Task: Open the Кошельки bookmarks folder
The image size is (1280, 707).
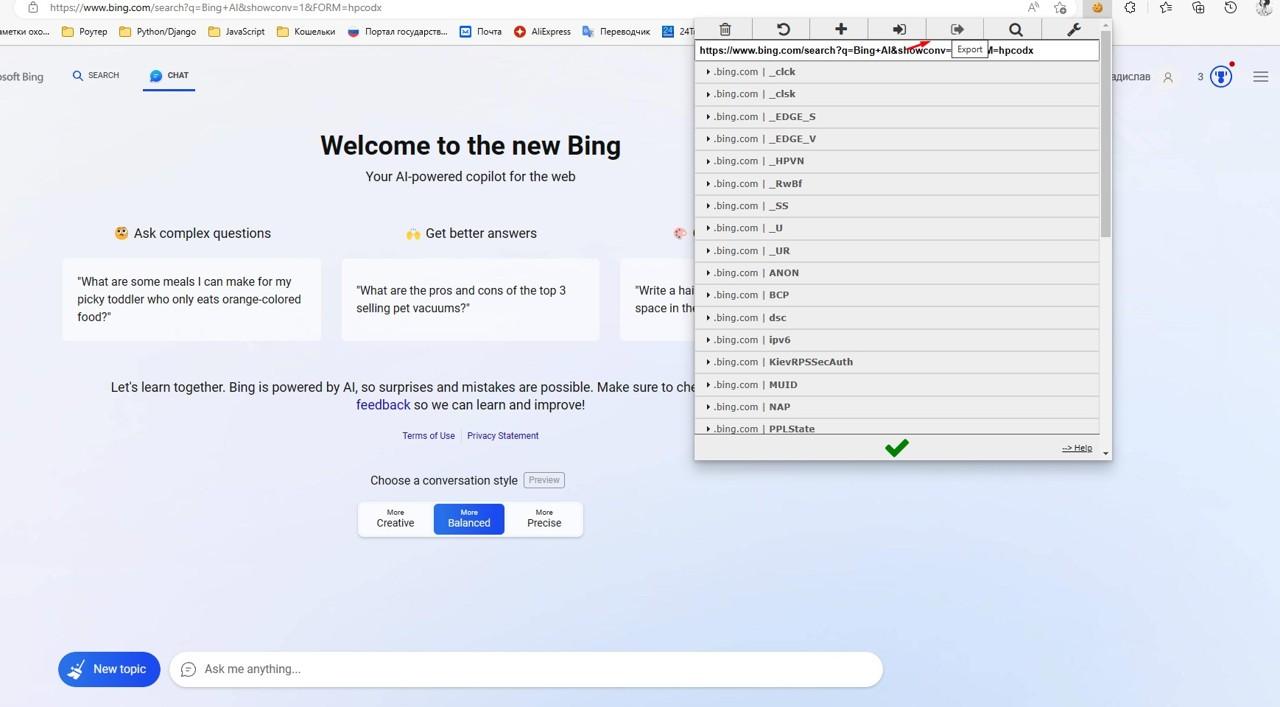Action: (x=306, y=32)
